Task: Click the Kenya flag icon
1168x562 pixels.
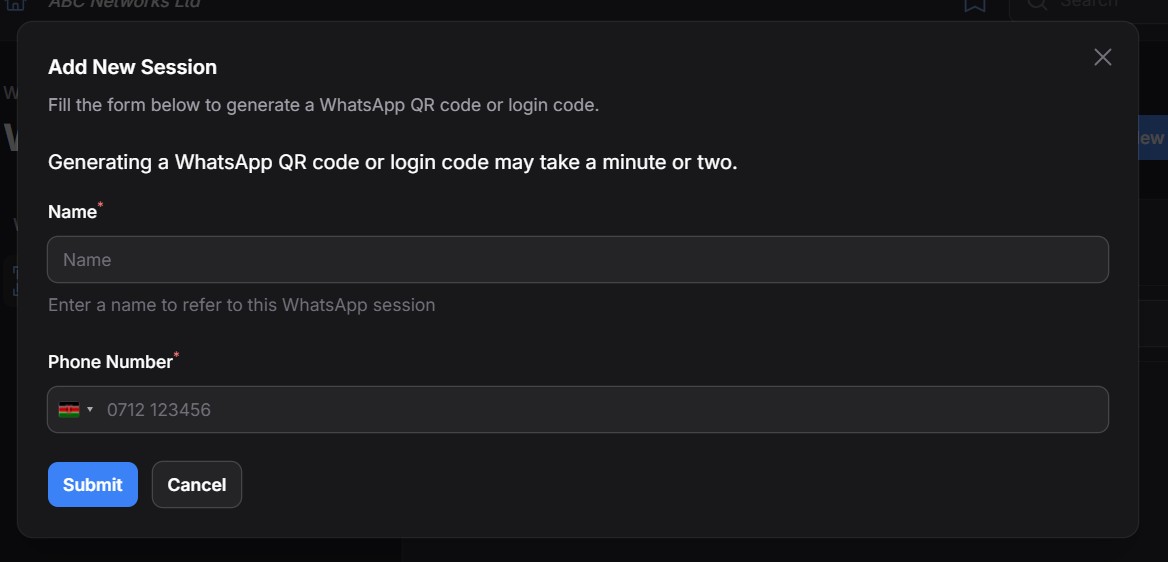Action: pos(69,410)
